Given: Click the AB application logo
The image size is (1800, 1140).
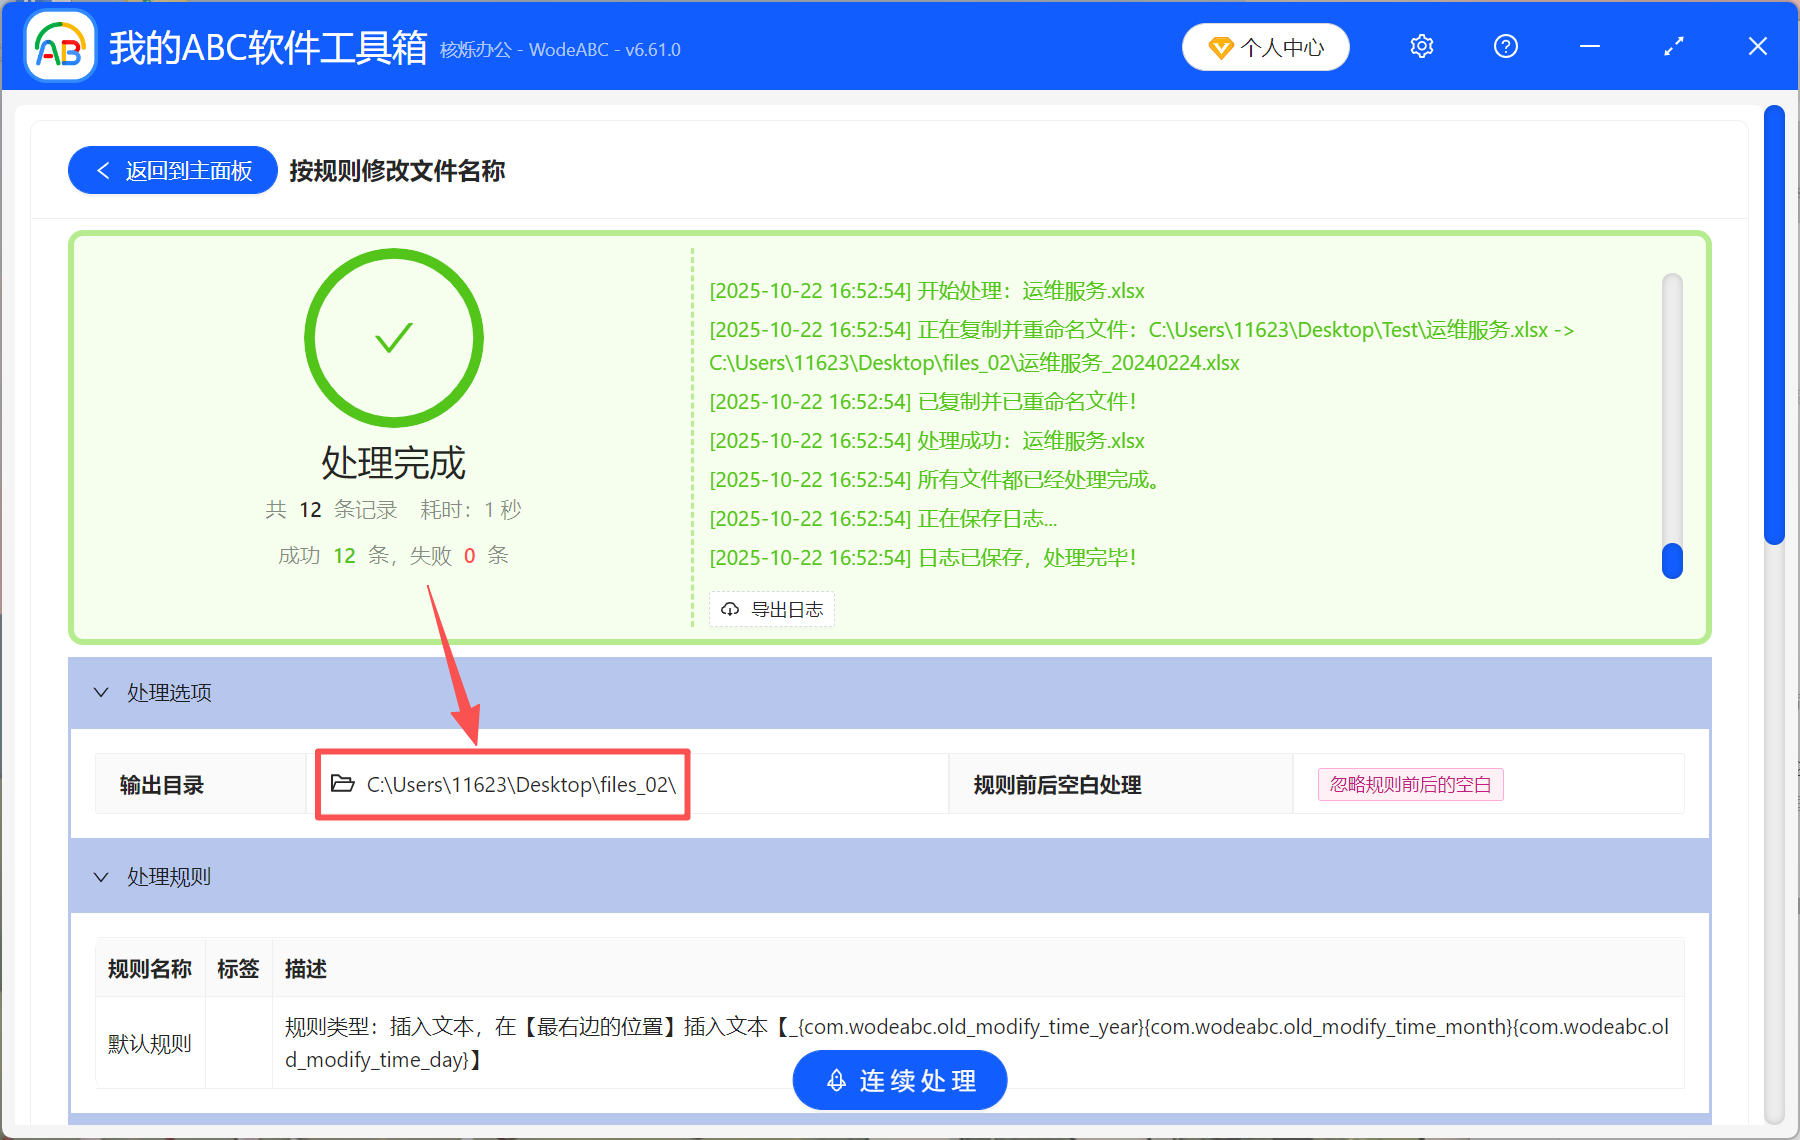Looking at the screenshot, I should click(x=59, y=46).
